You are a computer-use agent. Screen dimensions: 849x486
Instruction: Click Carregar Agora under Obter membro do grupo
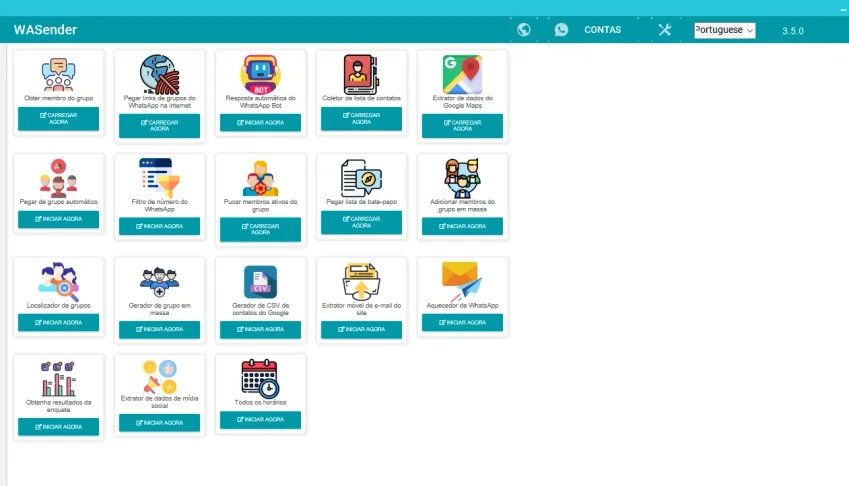tap(58, 119)
